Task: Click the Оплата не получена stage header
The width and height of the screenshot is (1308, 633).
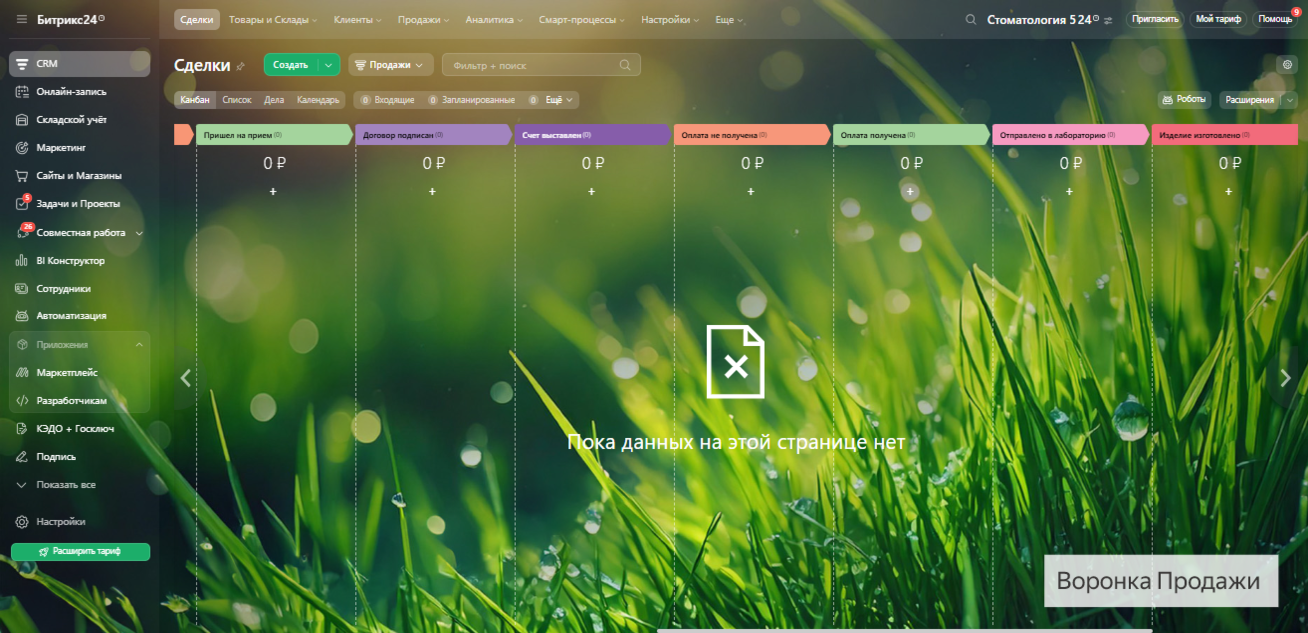Action: [753, 135]
